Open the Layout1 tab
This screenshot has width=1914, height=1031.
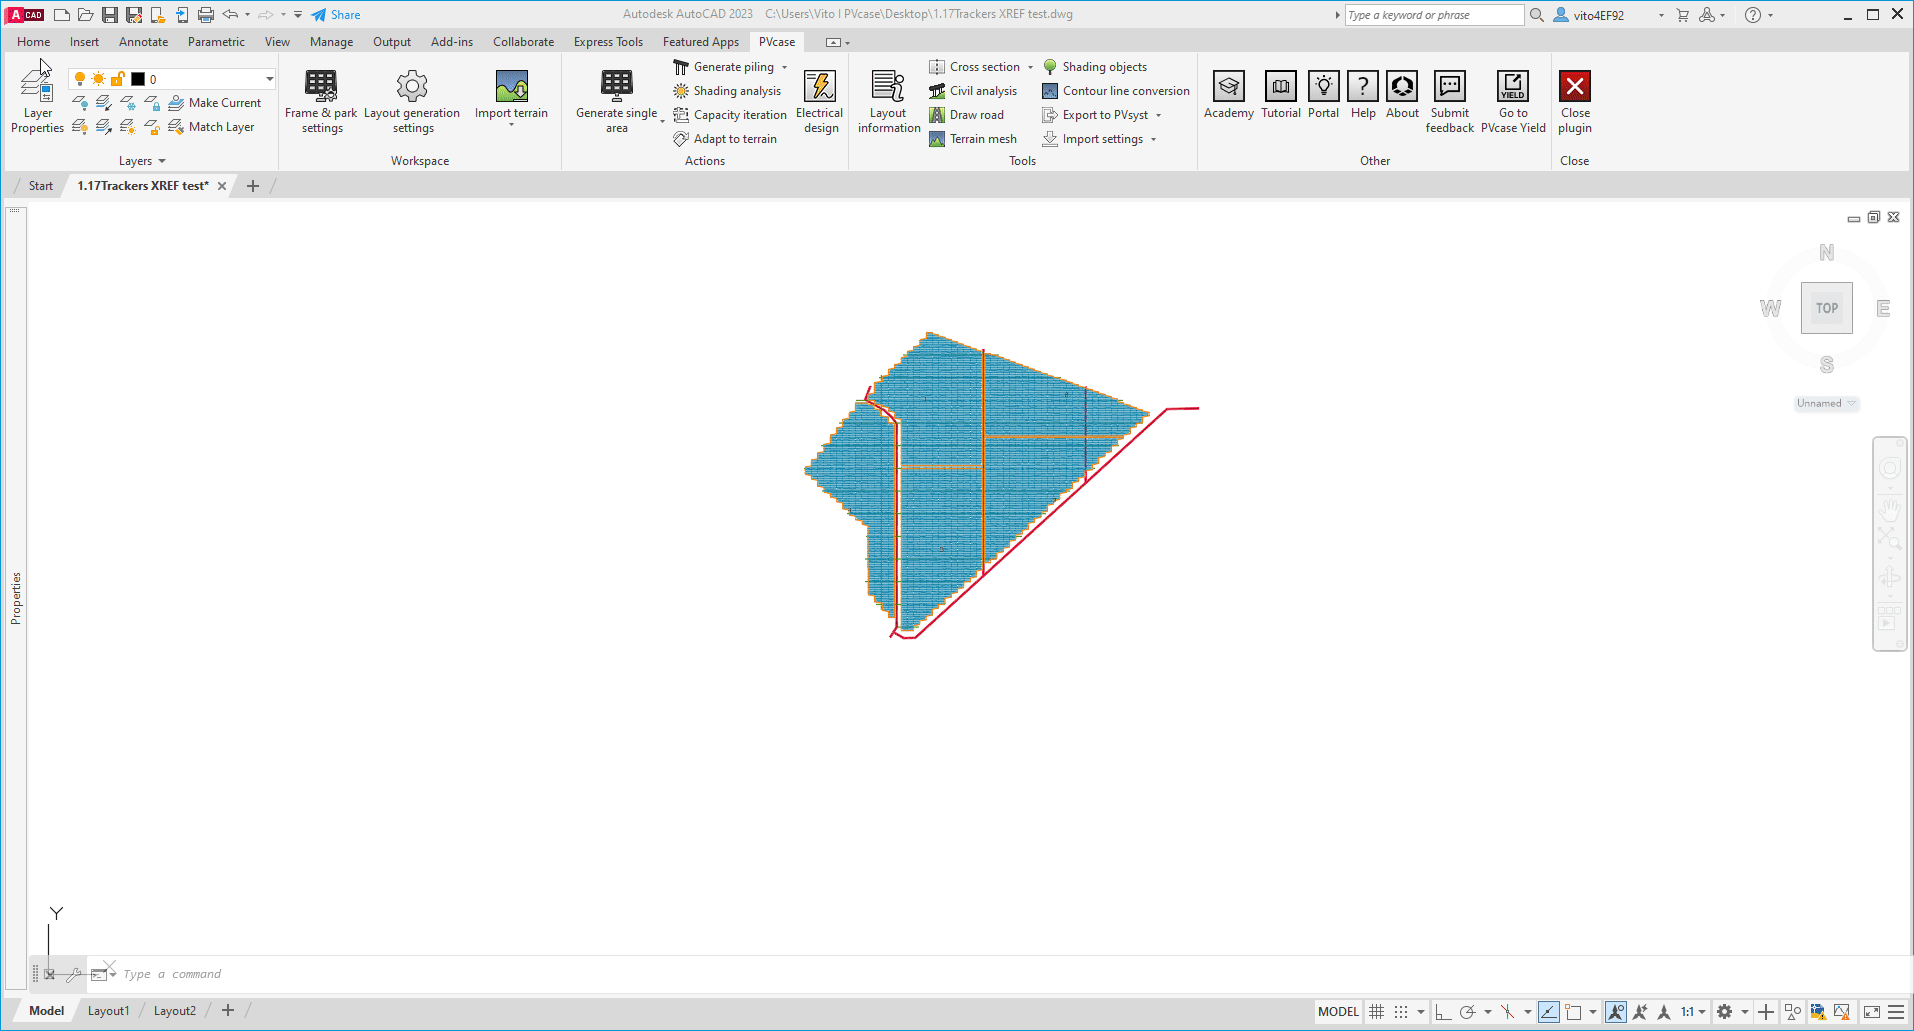pos(108,1011)
